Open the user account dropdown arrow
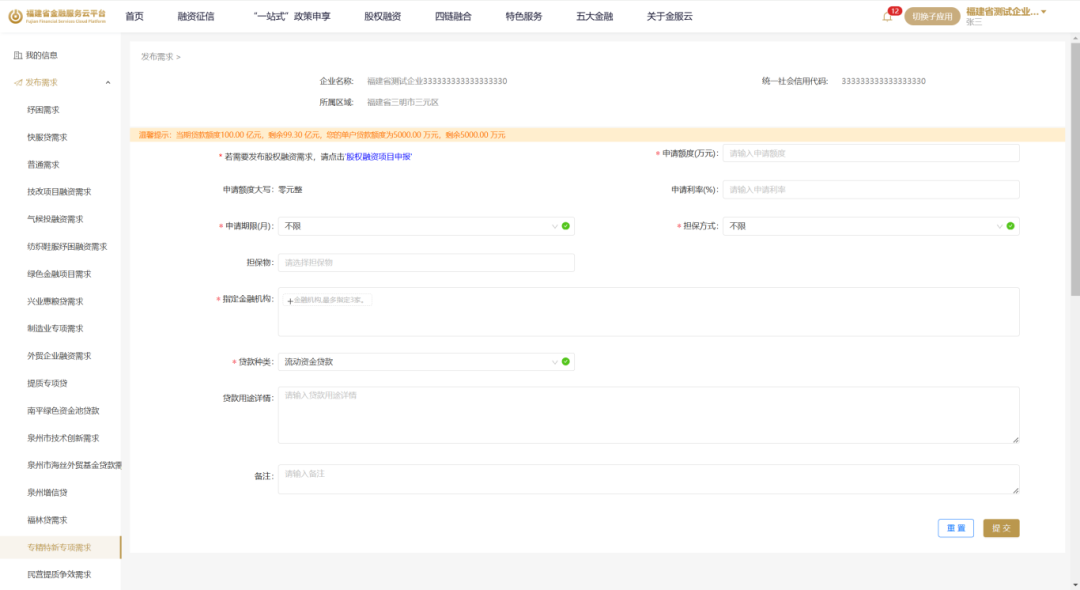The width and height of the screenshot is (1080, 590). coord(1044,12)
